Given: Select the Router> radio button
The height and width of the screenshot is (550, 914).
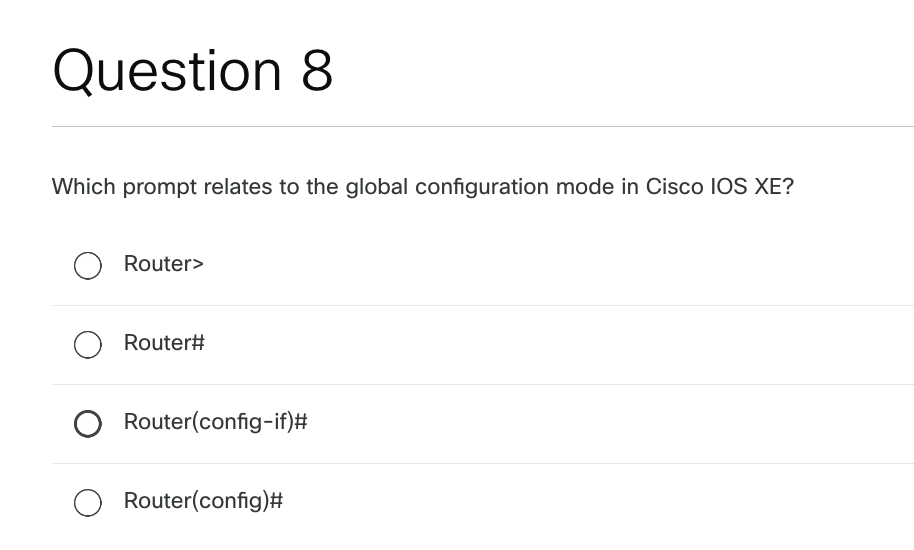Looking at the screenshot, I should (87, 265).
